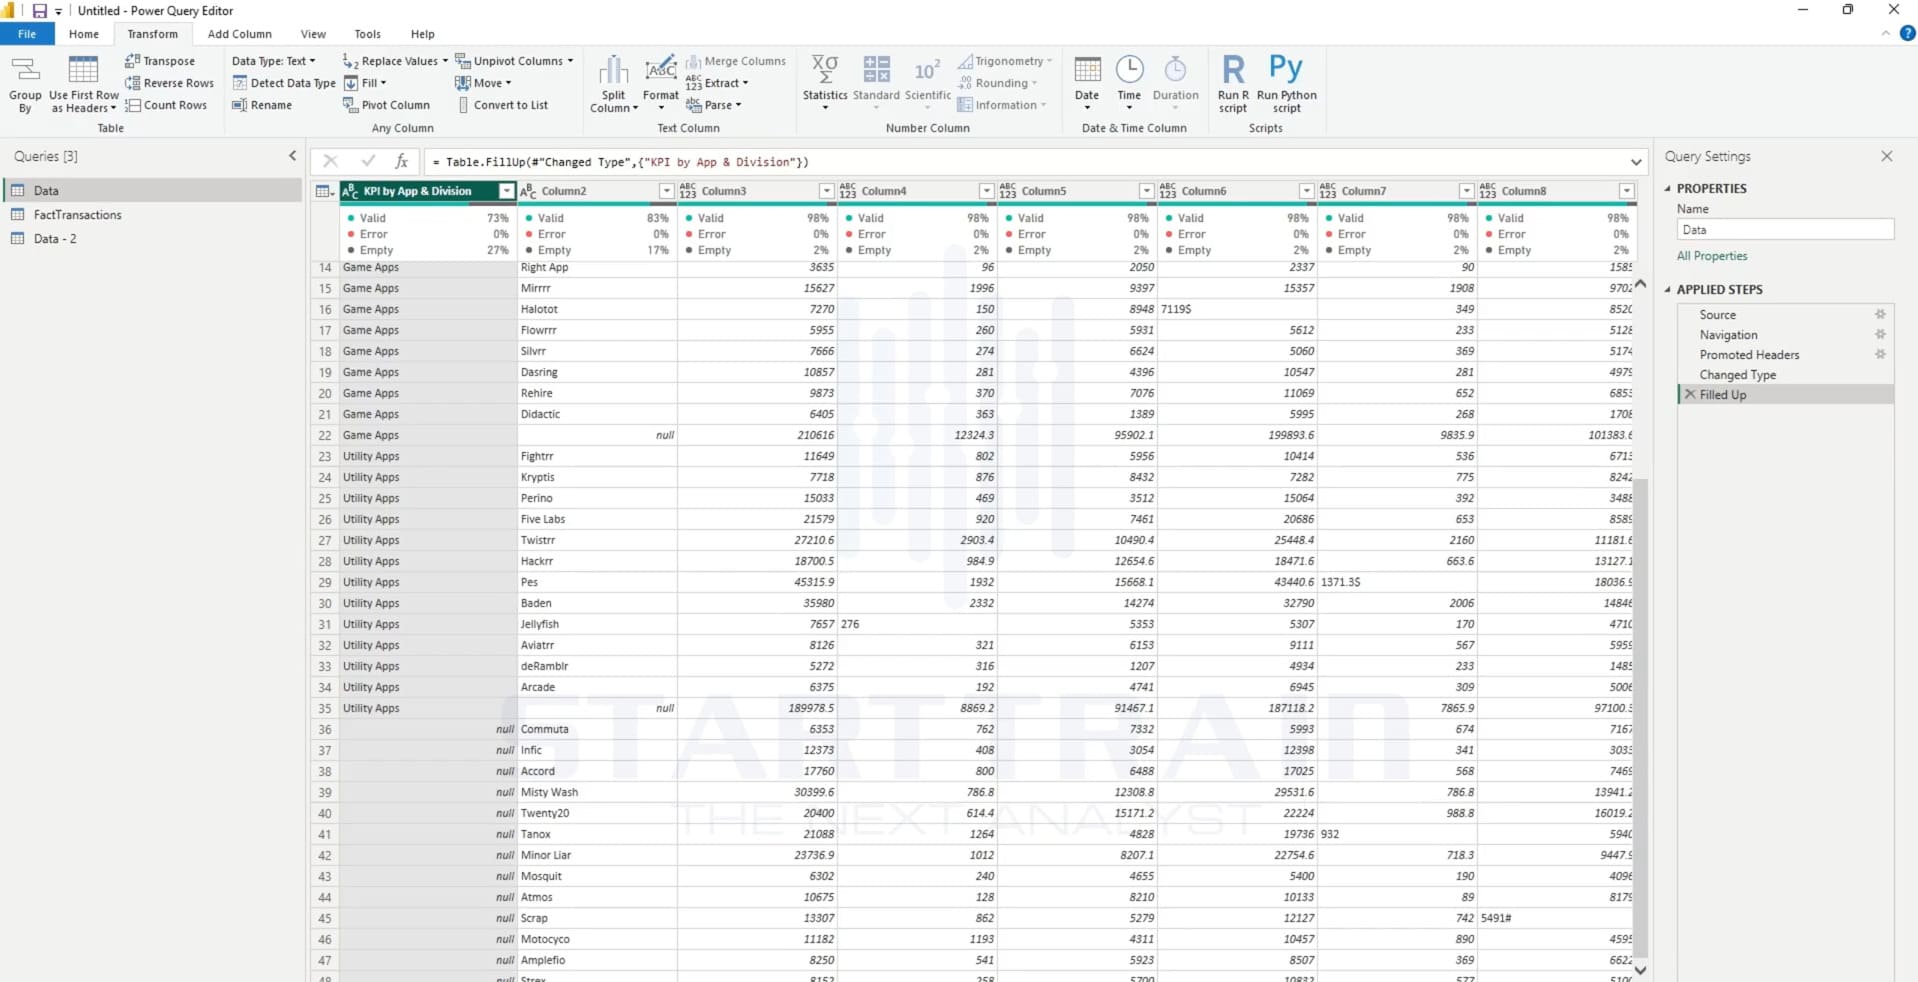The height and width of the screenshot is (982, 1918).
Task: Open the File menu
Action: [x=27, y=34]
